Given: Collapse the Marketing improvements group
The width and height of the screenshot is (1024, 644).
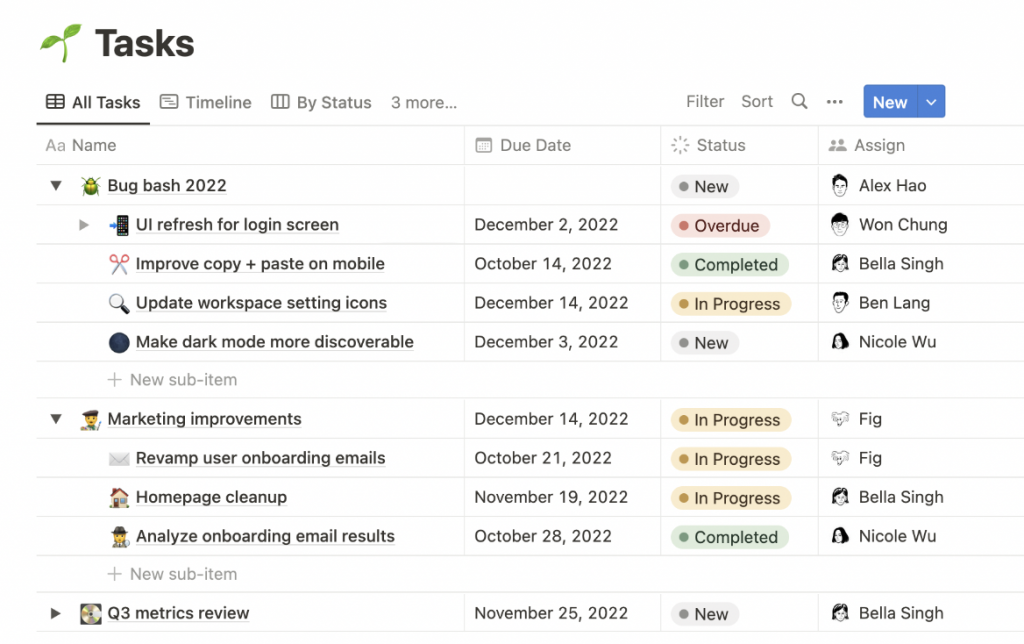Looking at the screenshot, I should [56, 419].
